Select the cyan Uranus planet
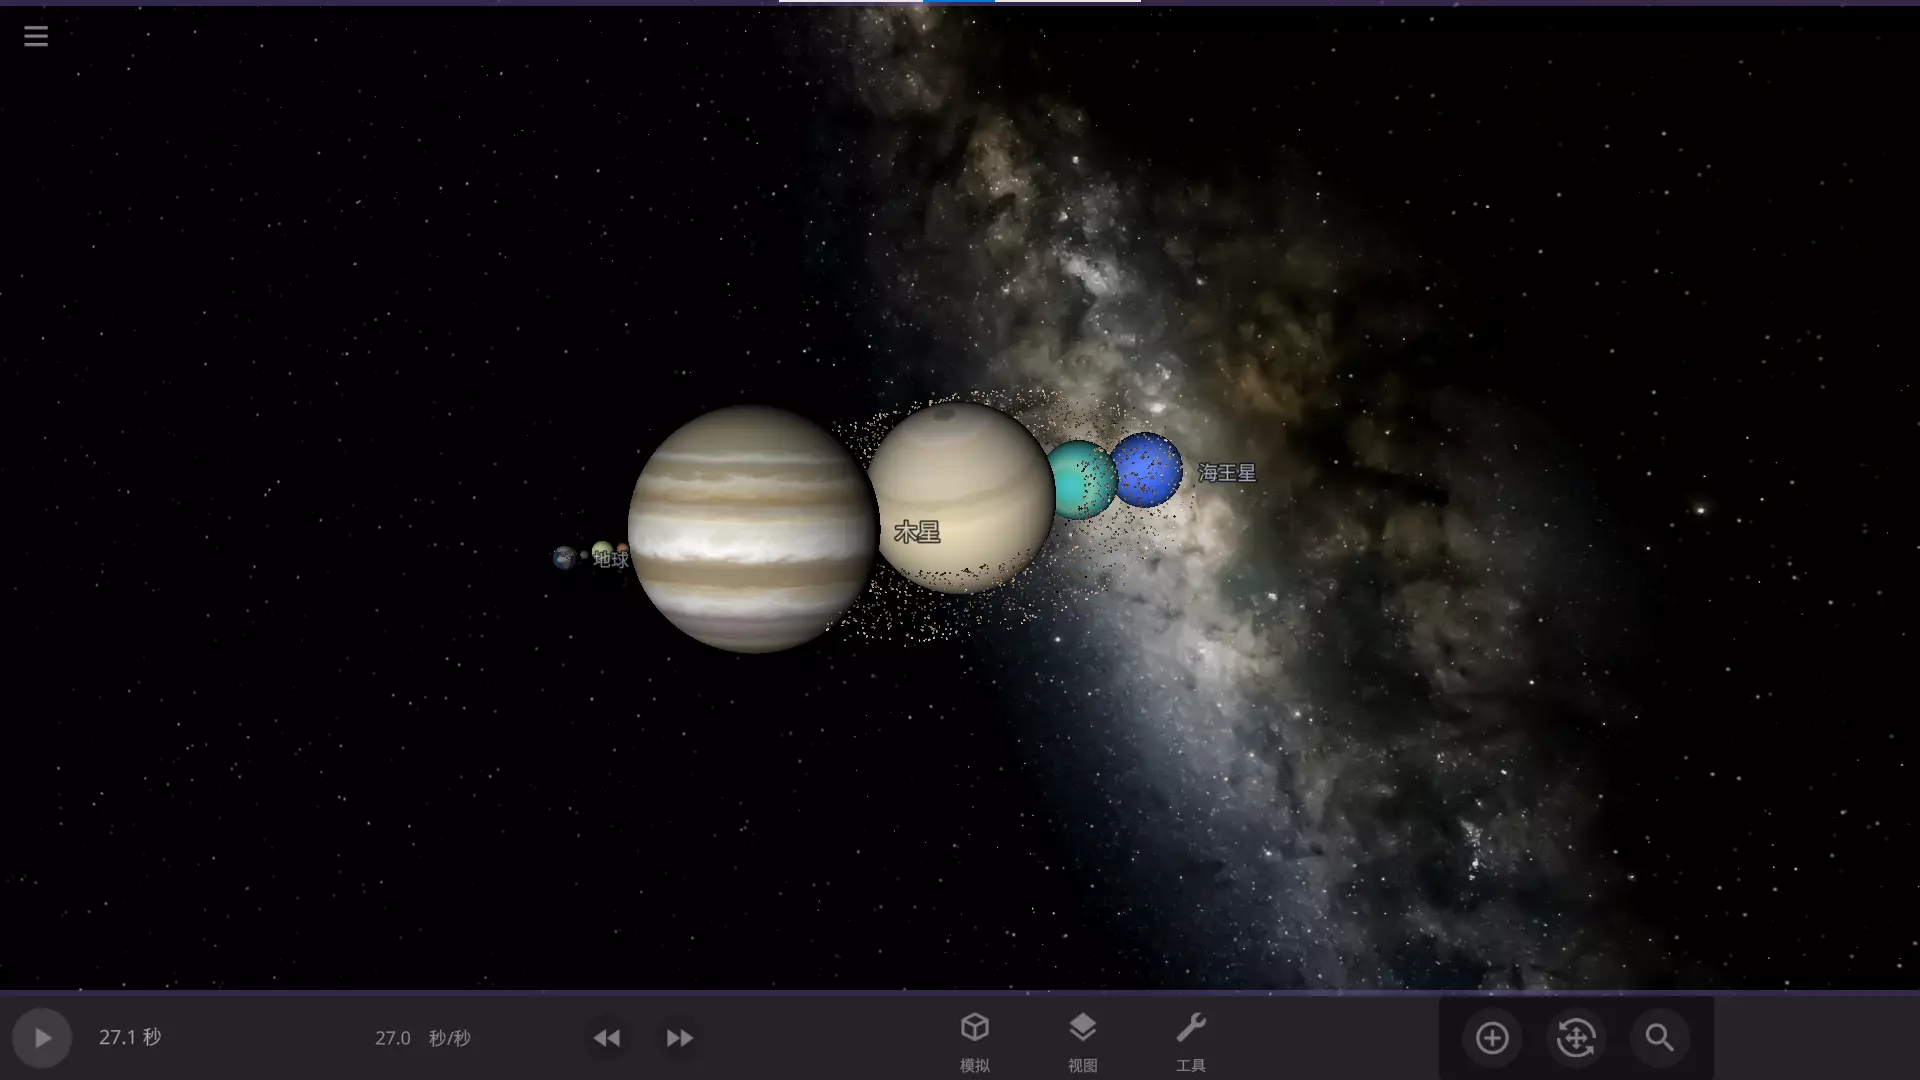 click(x=1078, y=480)
